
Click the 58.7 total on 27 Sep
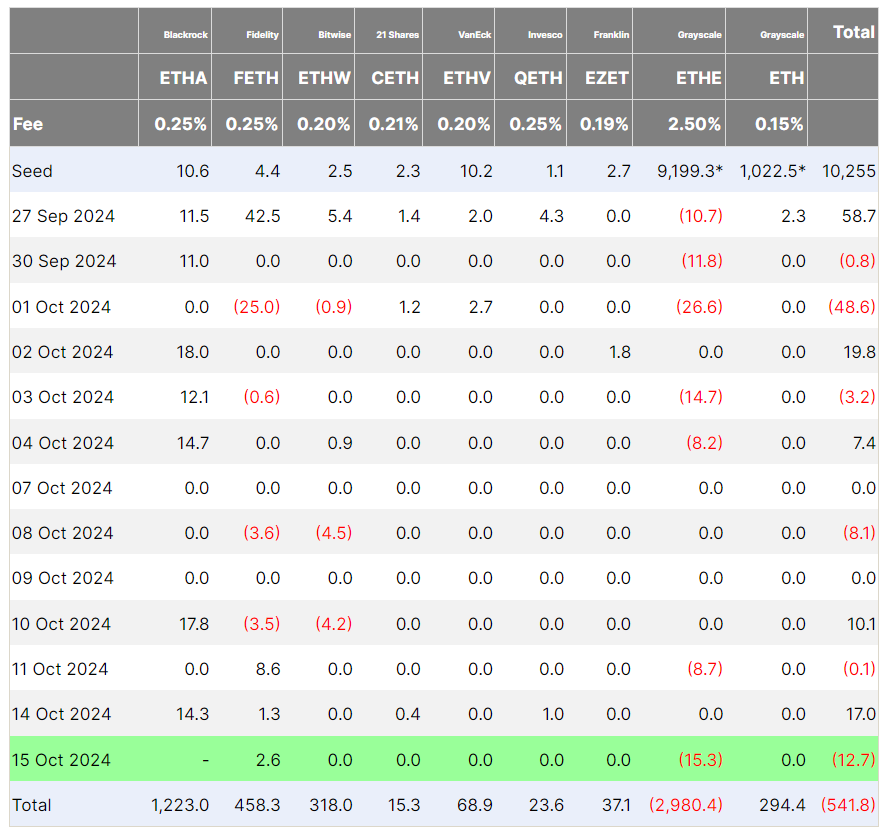click(x=859, y=216)
